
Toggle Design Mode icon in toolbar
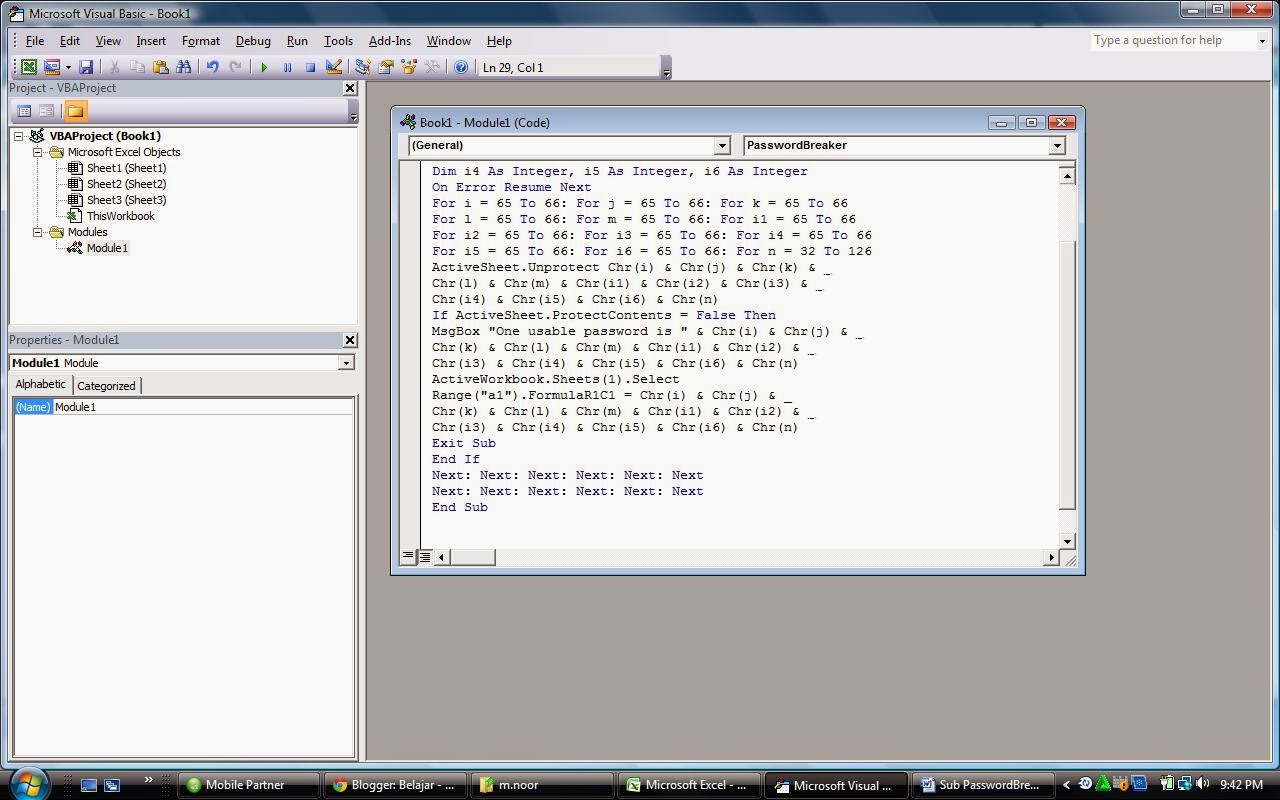(334, 67)
